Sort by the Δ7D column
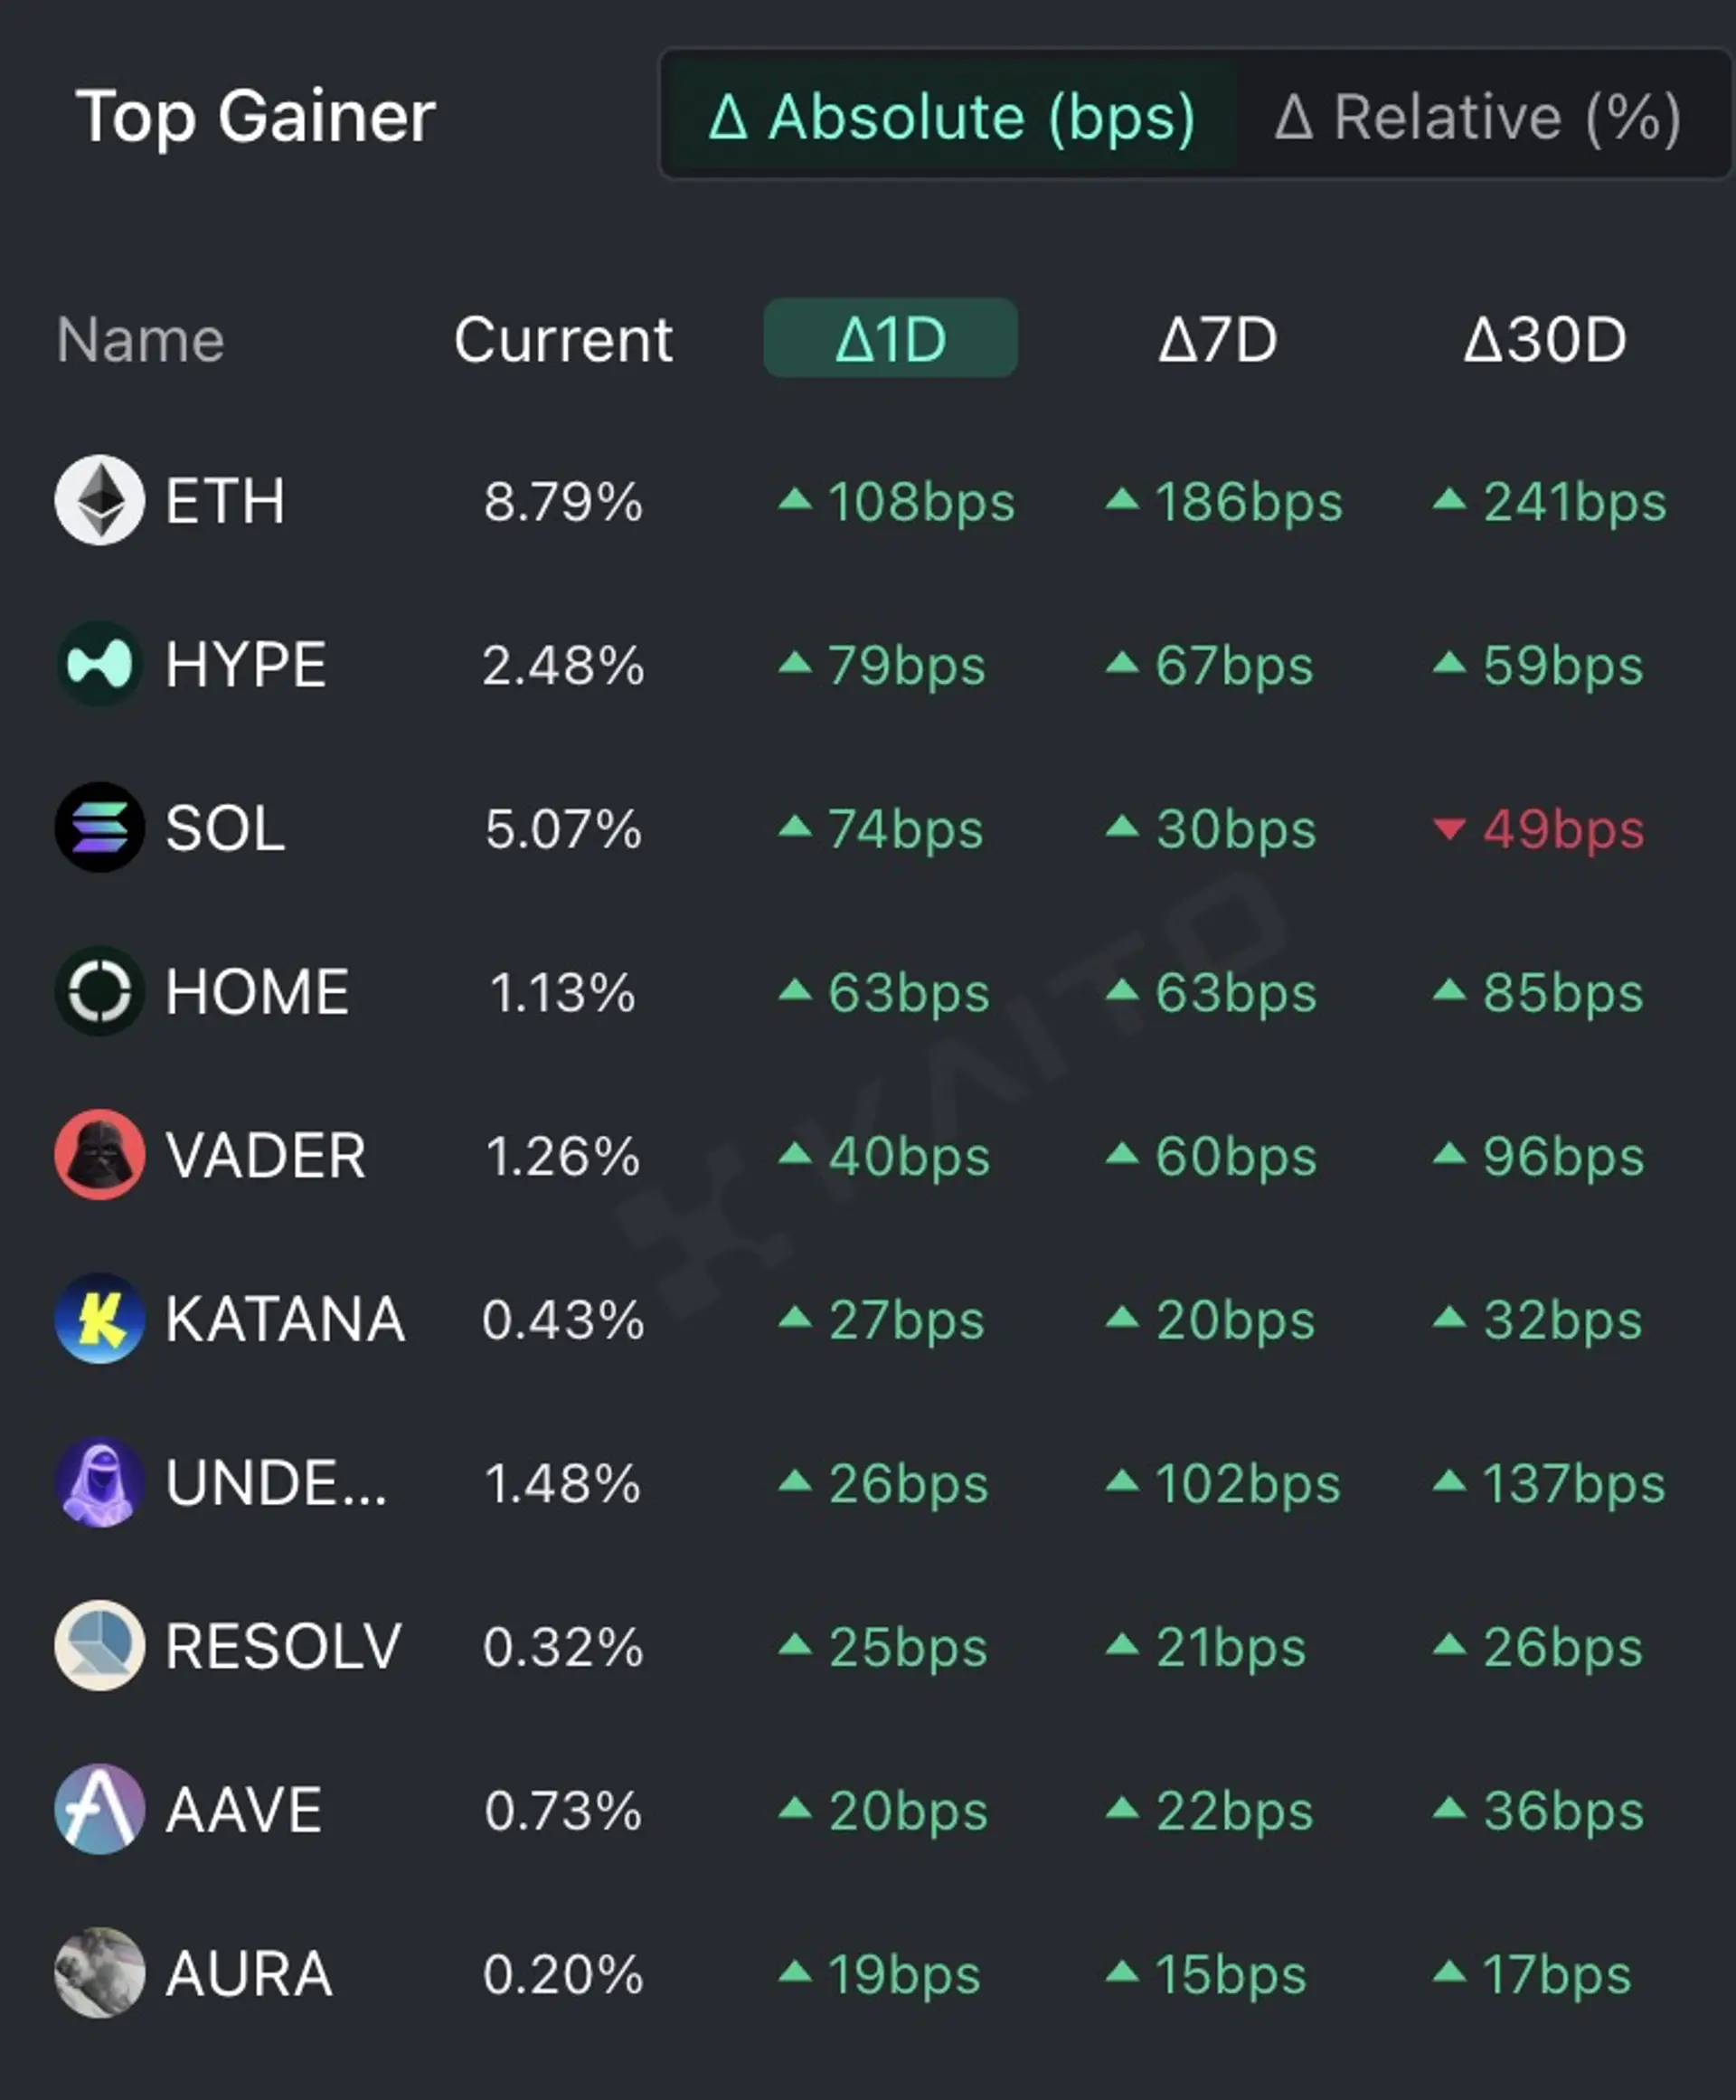This screenshot has width=1736, height=2100. coord(1218,339)
